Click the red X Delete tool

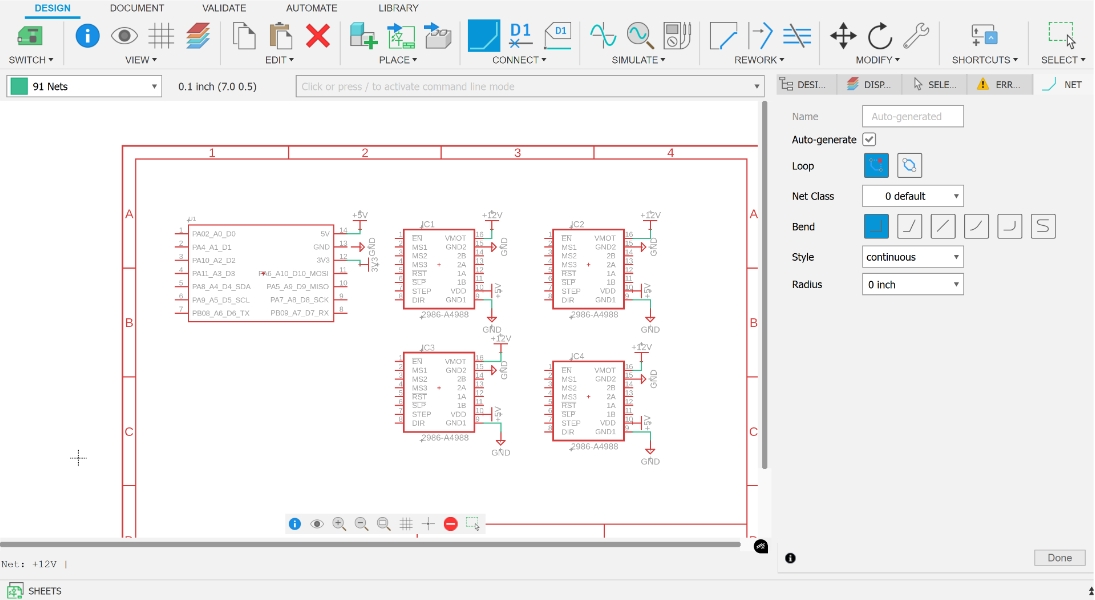coord(318,36)
